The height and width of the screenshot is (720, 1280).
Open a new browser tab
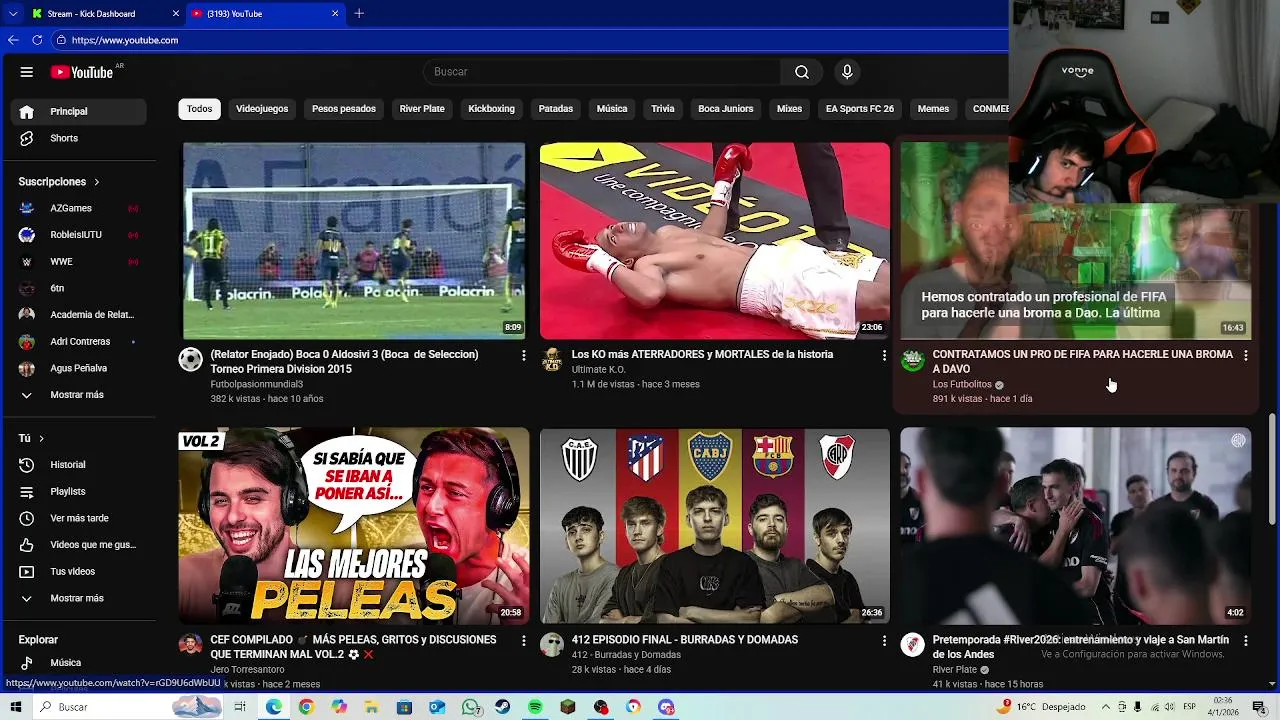pyautogui.click(x=359, y=13)
